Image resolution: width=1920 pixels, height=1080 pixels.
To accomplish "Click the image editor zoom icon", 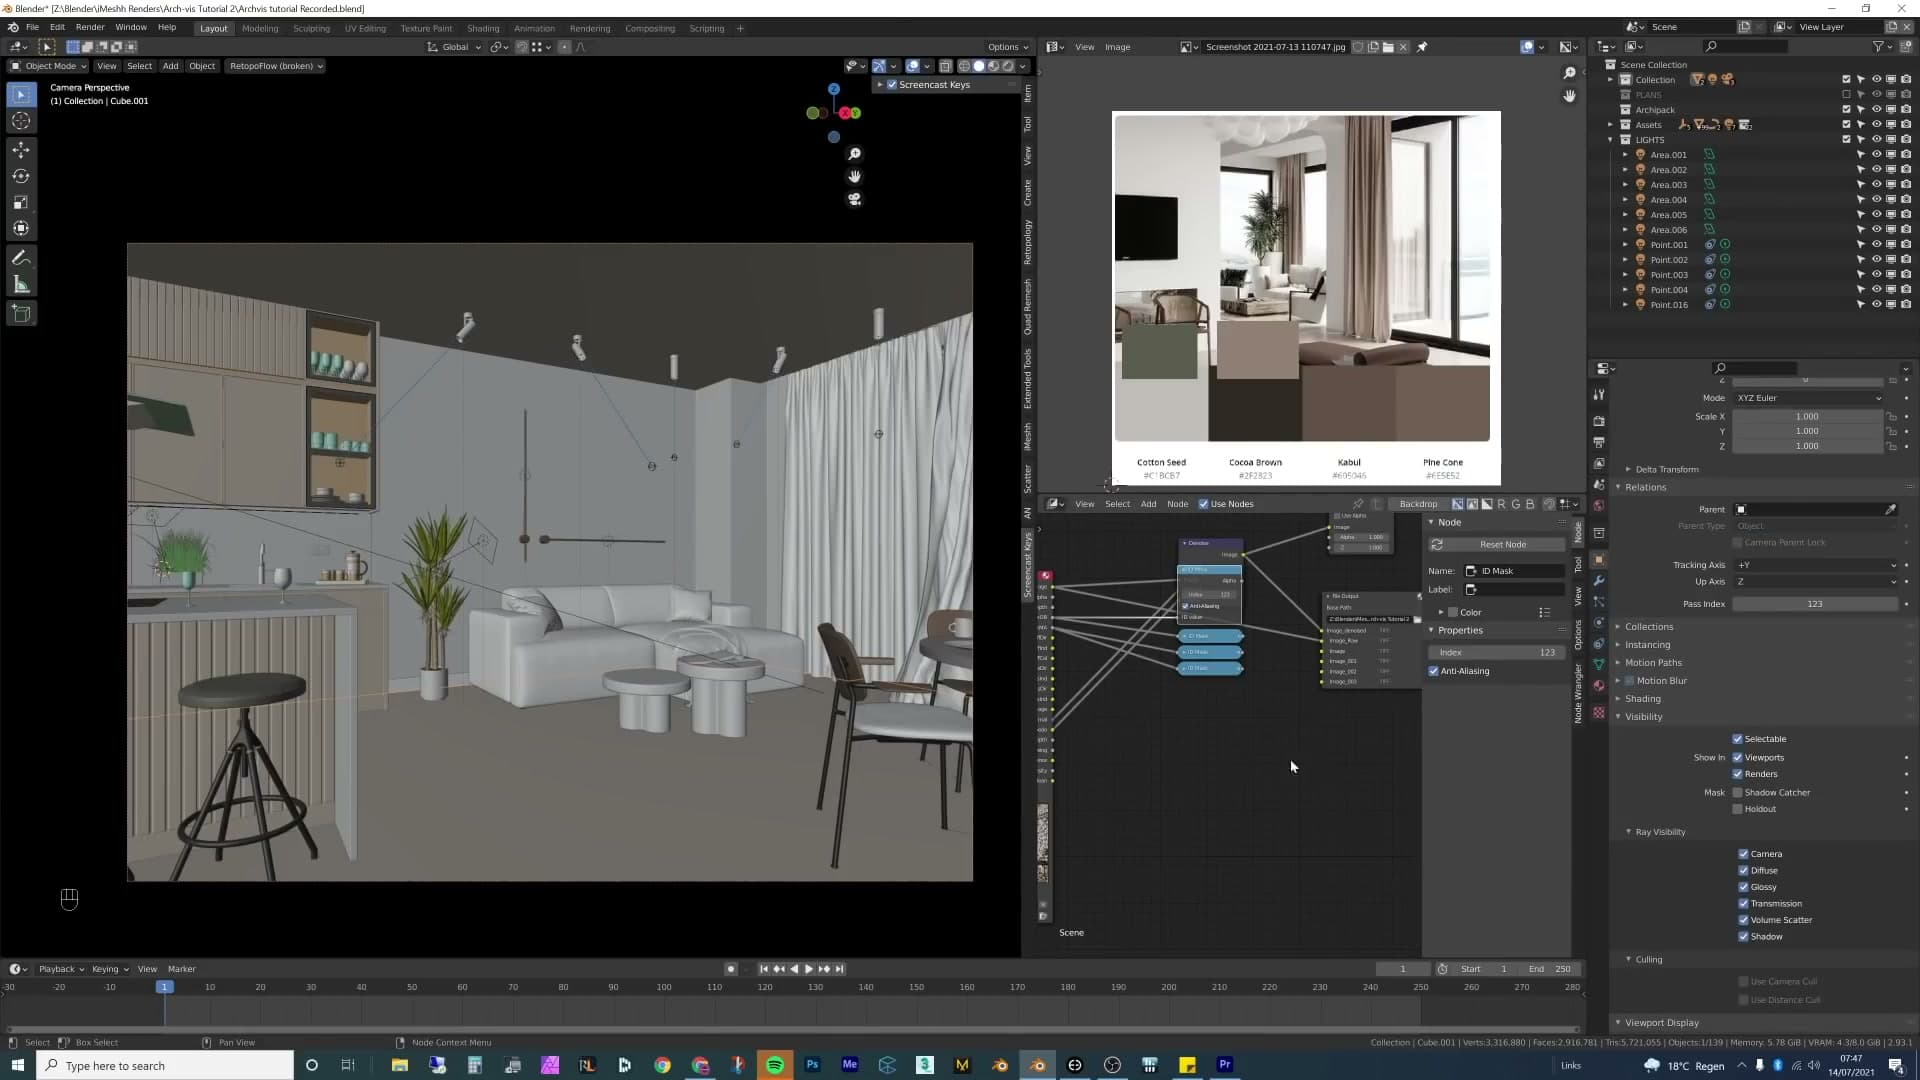I will tap(1569, 73).
